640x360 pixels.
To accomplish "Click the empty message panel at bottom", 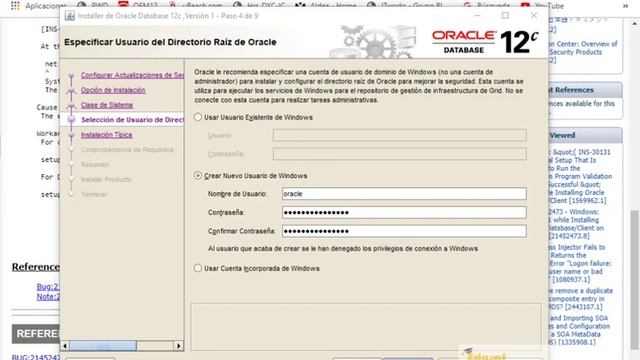I will click(366, 327).
